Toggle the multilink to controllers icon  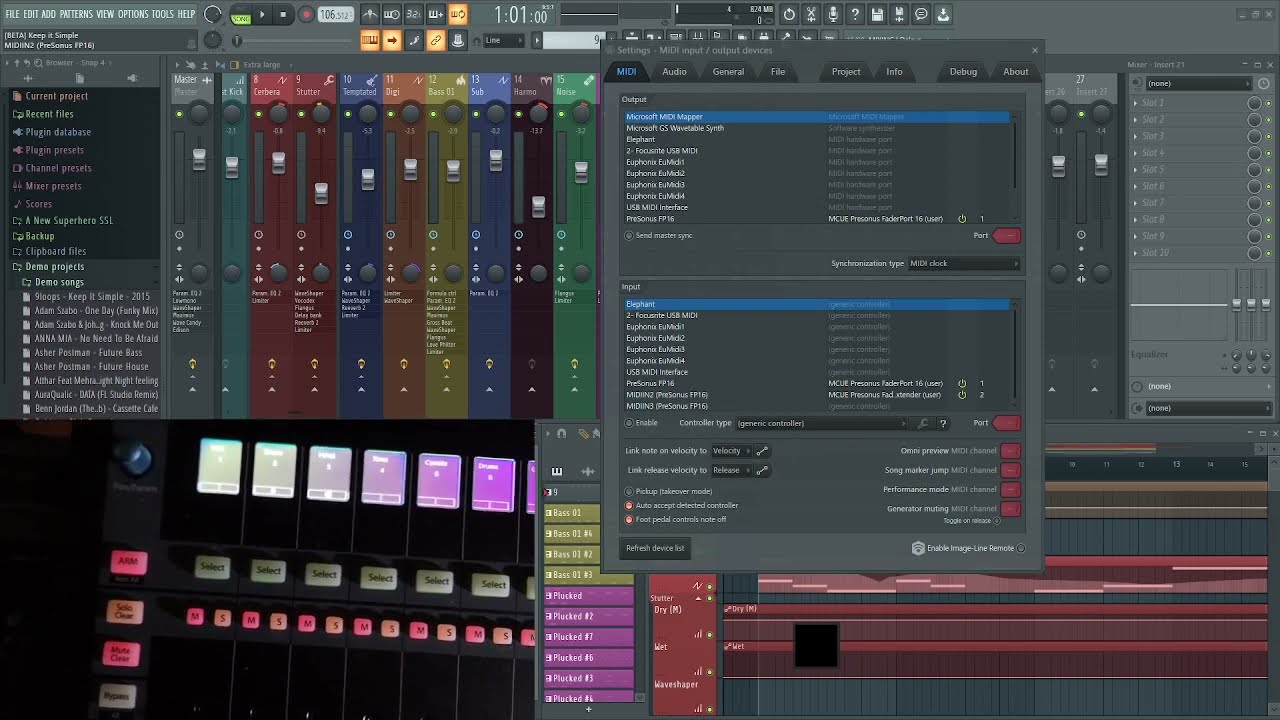pyautogui.click(x=436, y=41)
